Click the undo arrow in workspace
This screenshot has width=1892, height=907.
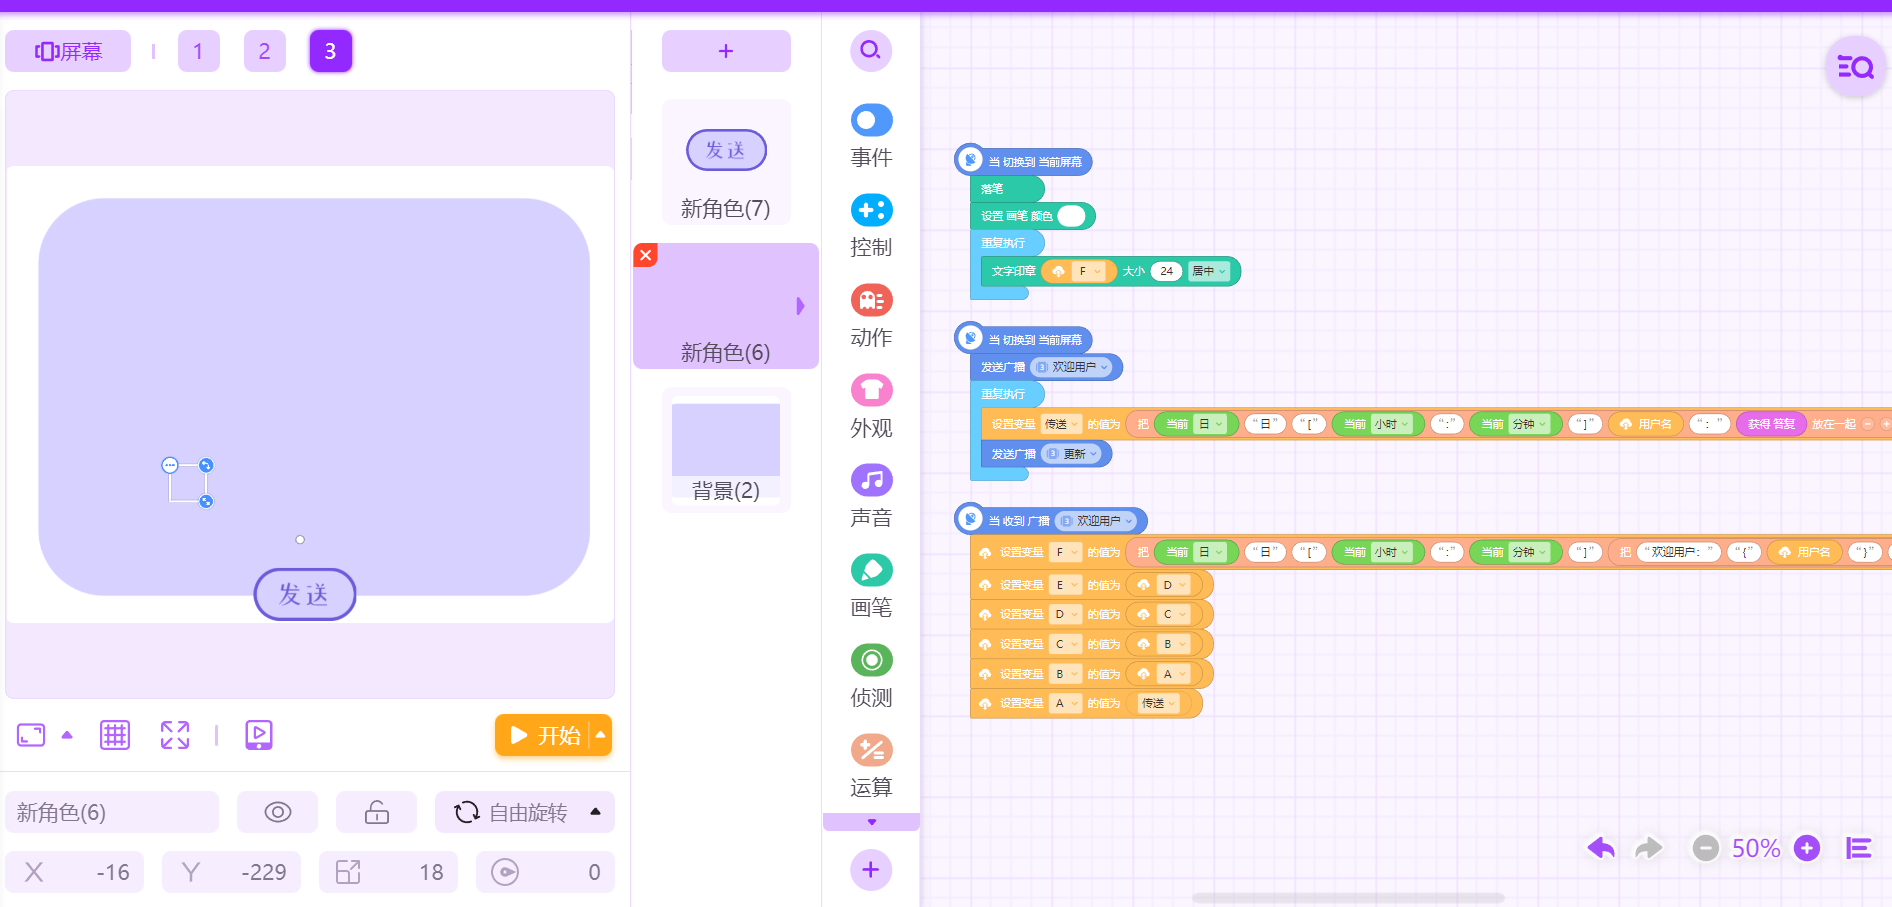tap(1601, 848)
